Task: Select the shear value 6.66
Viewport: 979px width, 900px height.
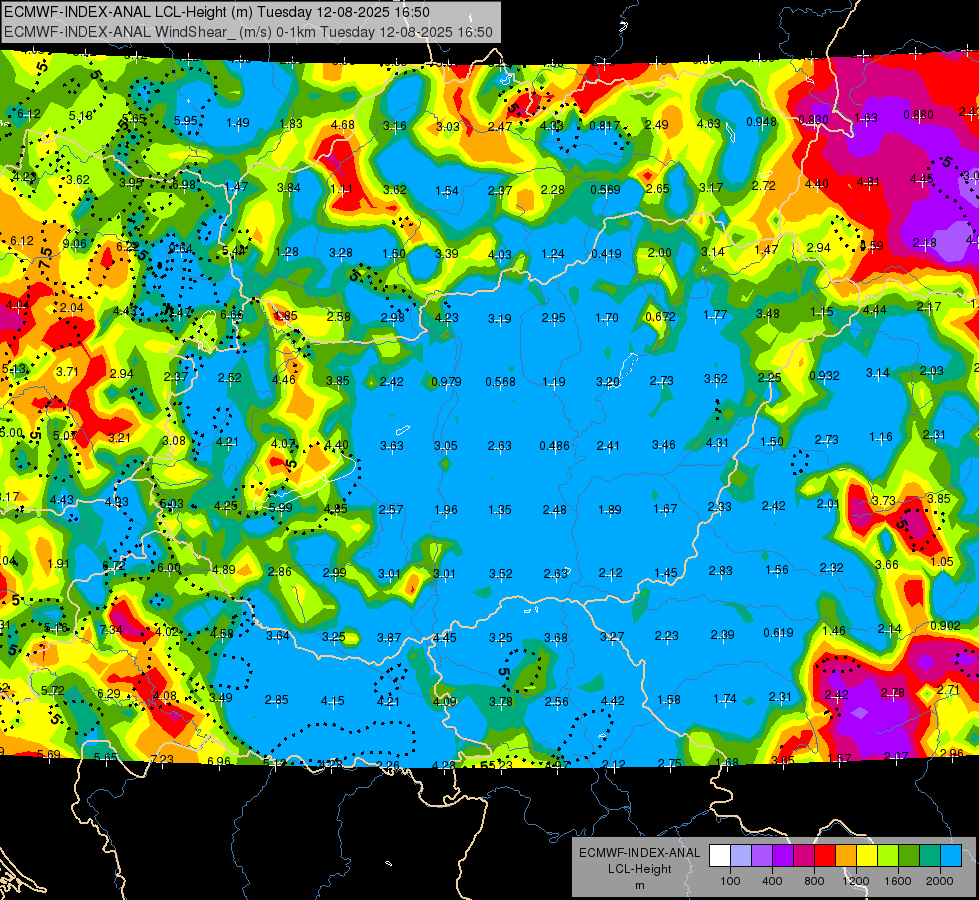Action: tap(232, 315)
